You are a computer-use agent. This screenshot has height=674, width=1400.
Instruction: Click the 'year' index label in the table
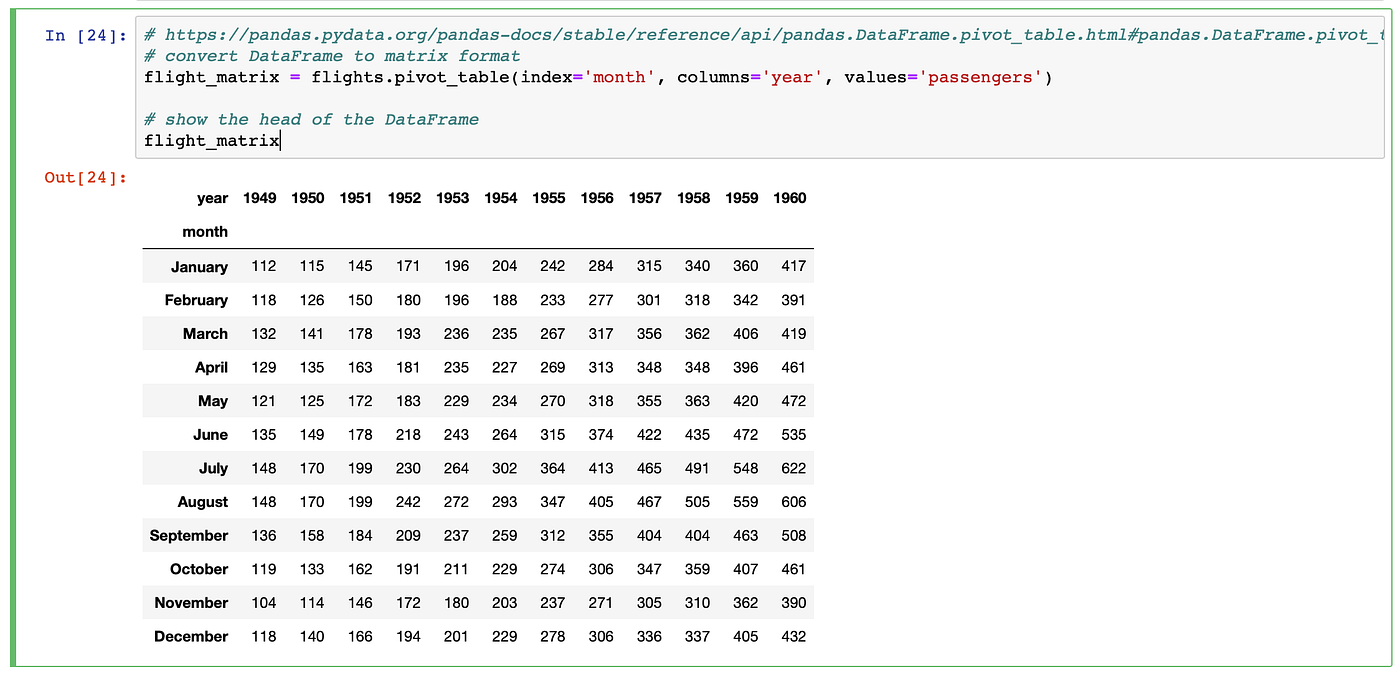[212, 198]
